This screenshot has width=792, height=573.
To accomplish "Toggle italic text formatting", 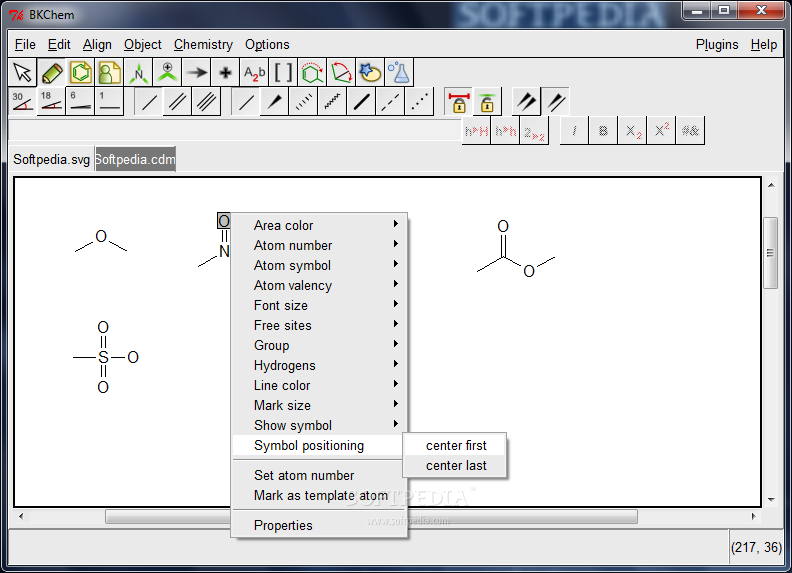I will pos(574,131).
